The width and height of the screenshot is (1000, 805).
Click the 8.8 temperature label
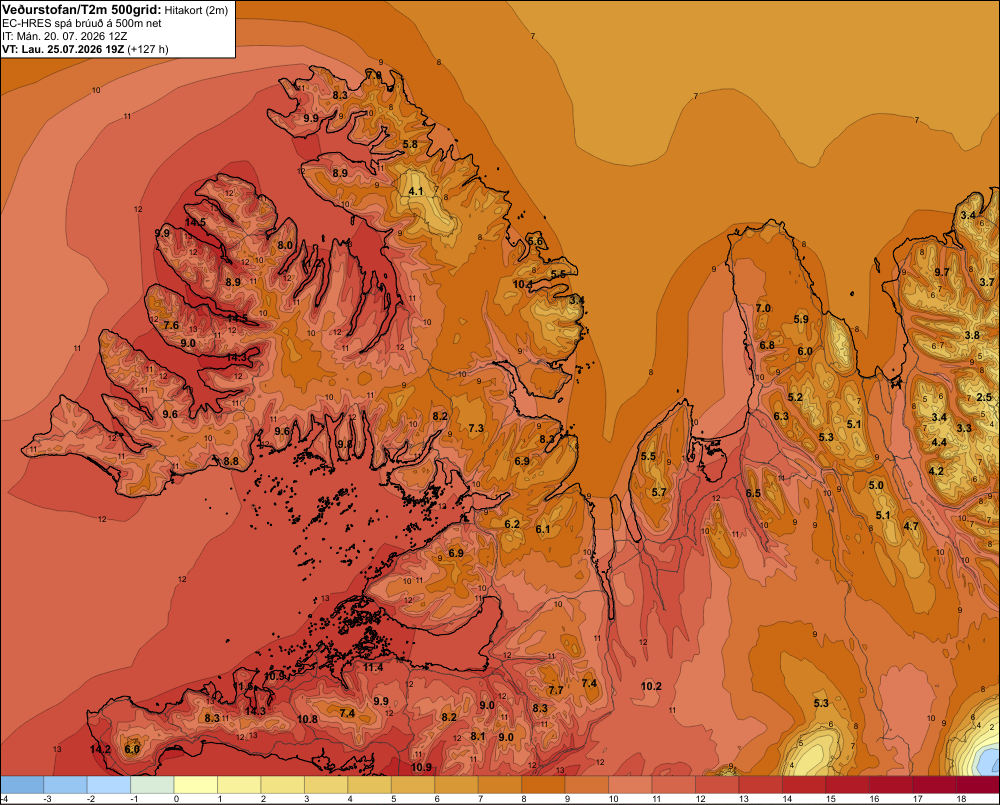pos(231,461)
